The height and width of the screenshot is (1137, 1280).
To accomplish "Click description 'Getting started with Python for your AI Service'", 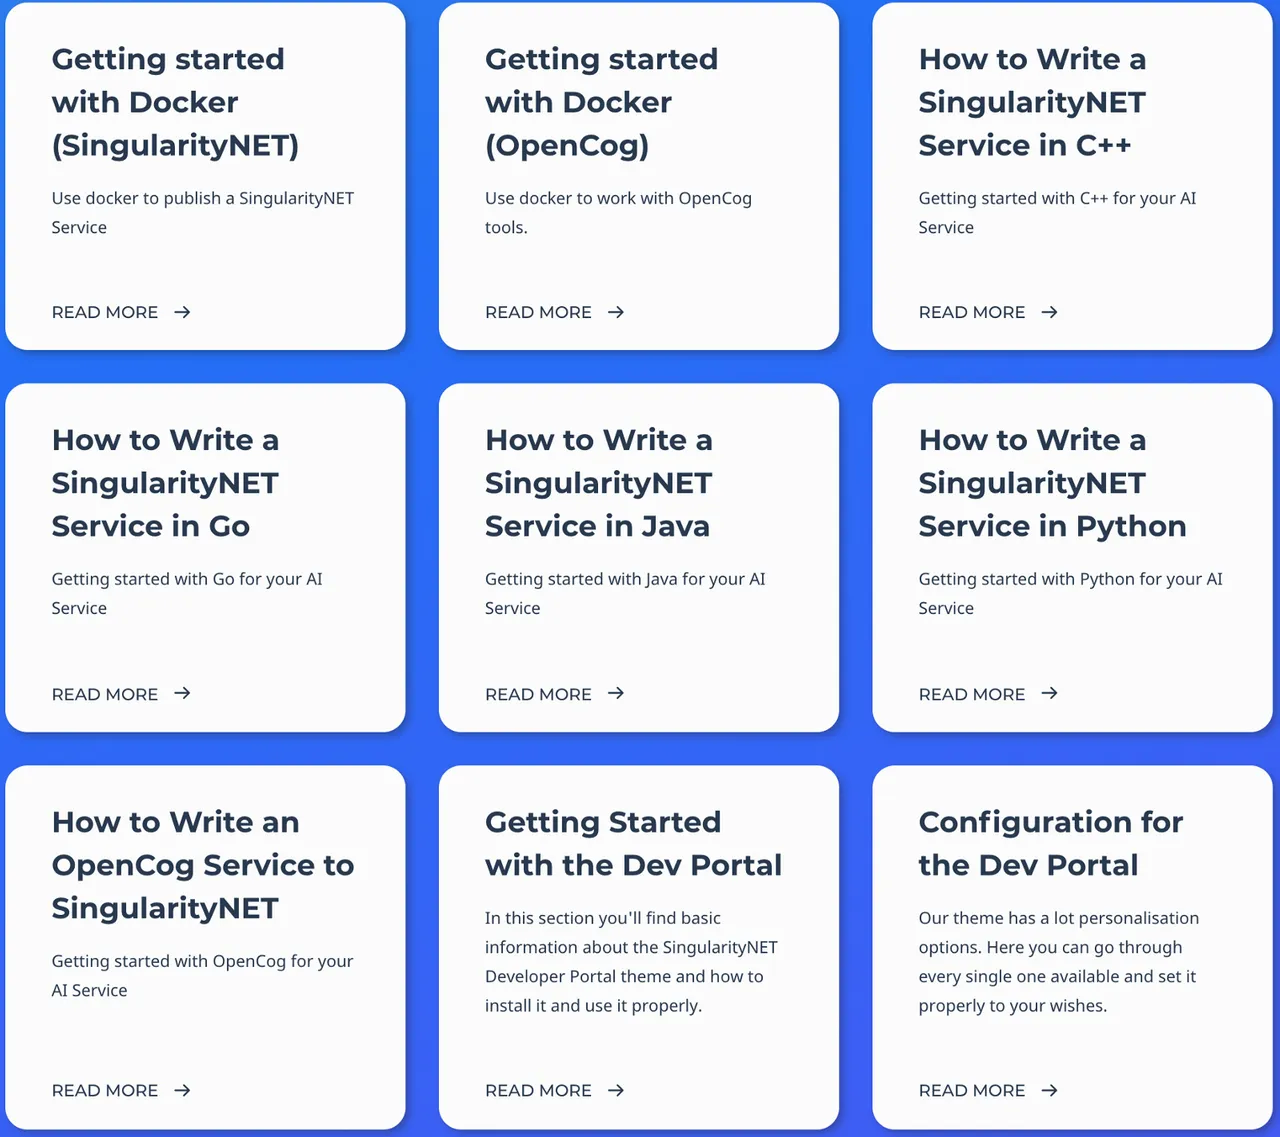I will click(x=1070, y=594).
